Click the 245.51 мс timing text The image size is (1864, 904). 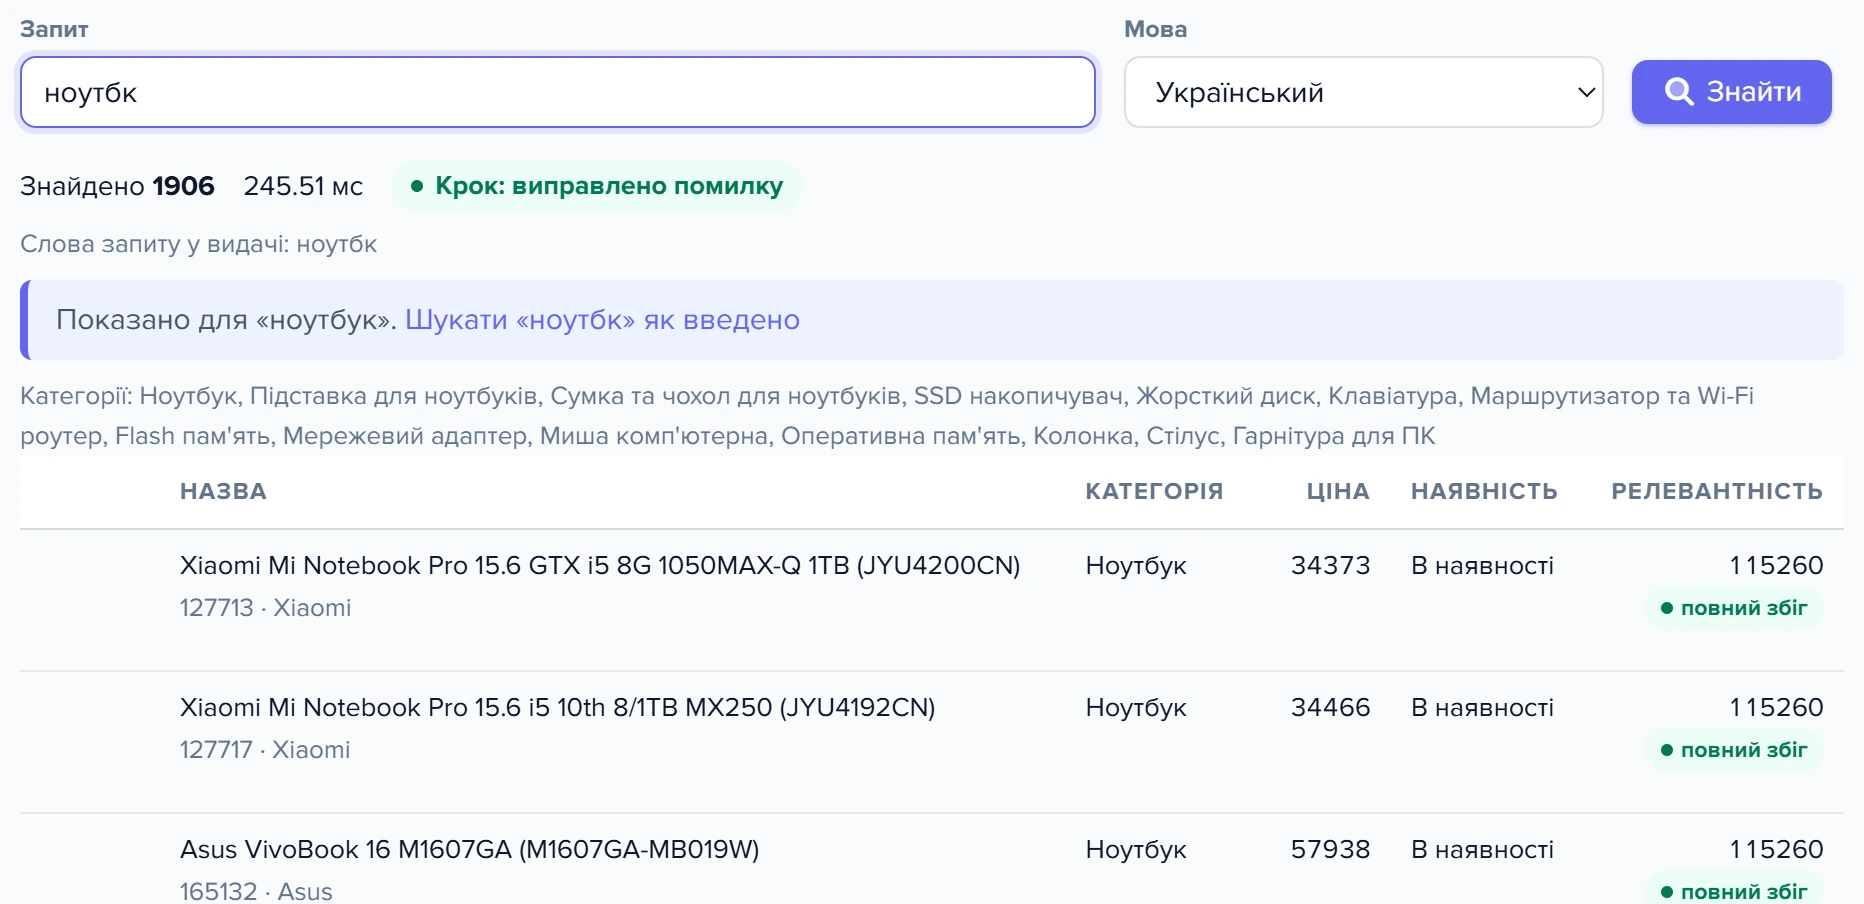[x=303, y=186]
